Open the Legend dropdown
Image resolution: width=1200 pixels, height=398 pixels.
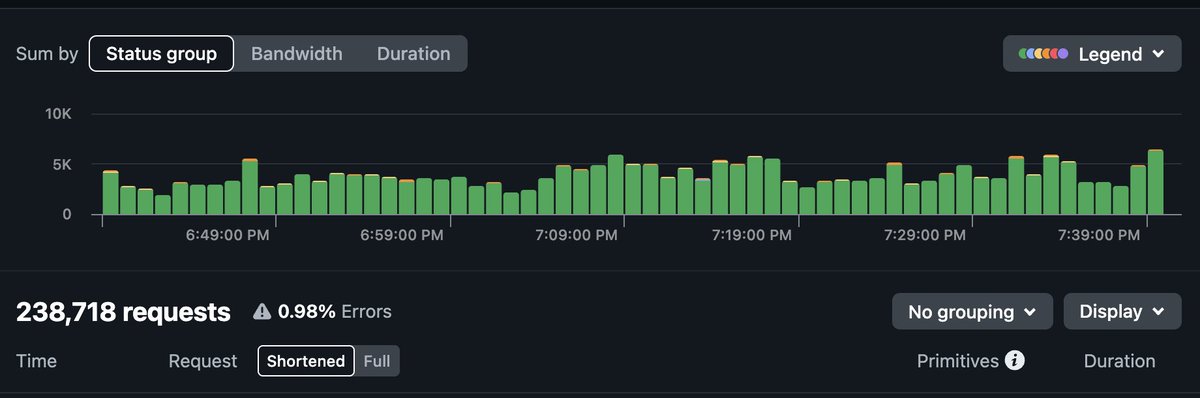(1092, 54)
